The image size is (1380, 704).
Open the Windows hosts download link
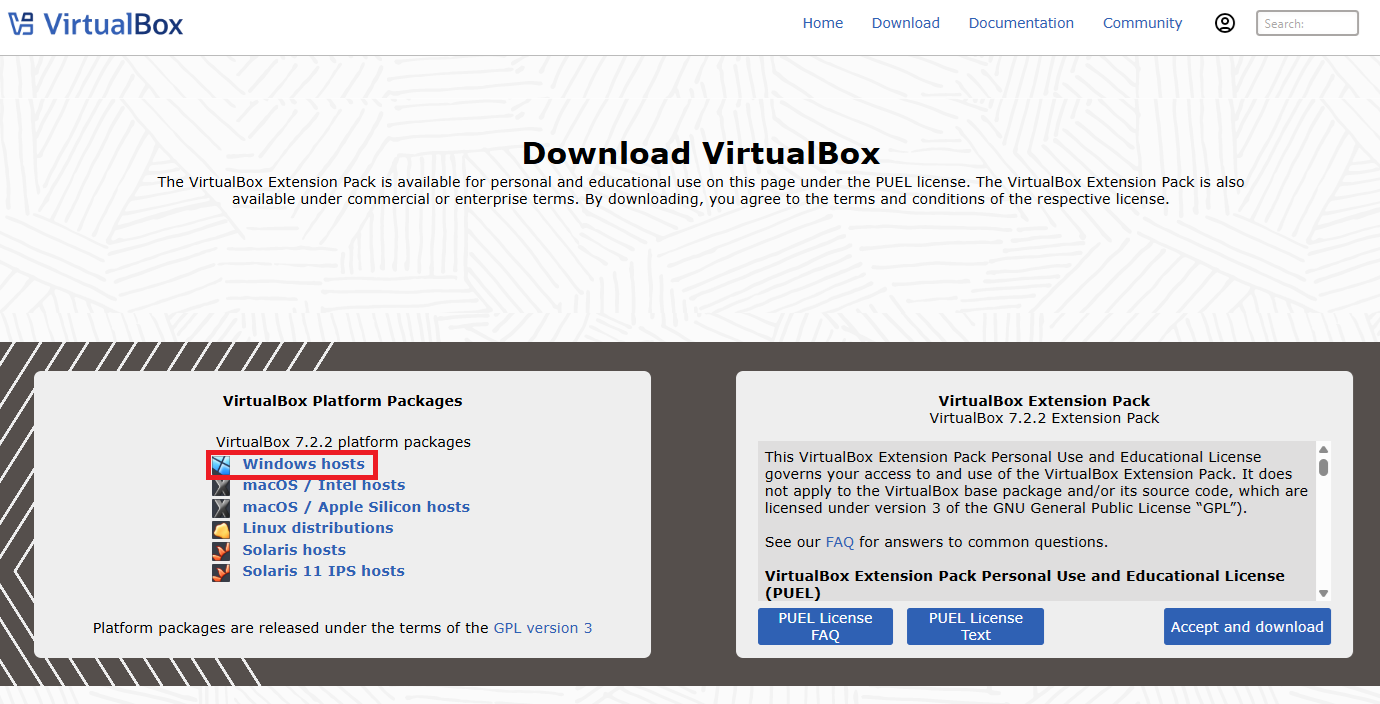coord(303,464)
